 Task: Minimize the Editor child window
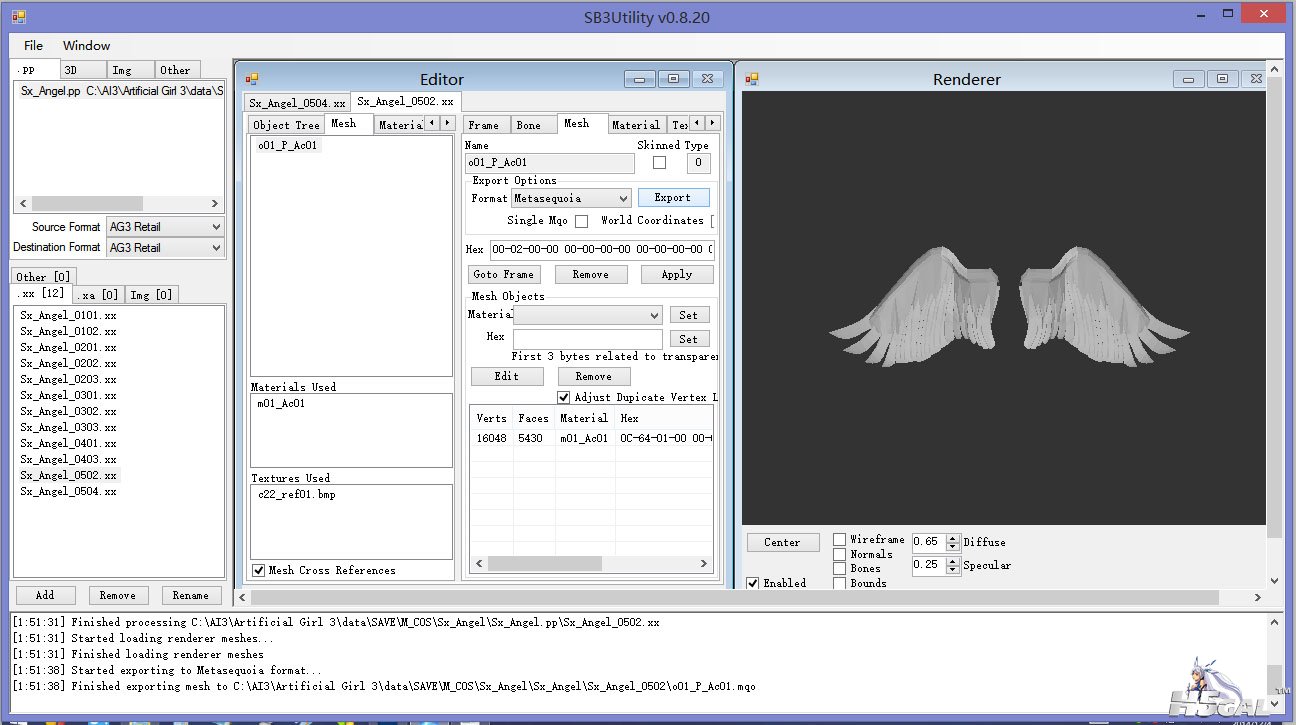(x=640, y=79)
